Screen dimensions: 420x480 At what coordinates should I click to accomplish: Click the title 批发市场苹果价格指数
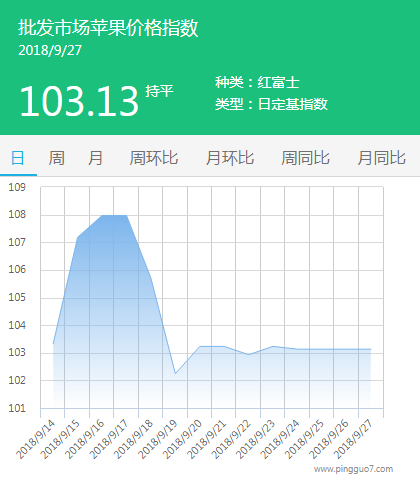click(x=108, y=27)
